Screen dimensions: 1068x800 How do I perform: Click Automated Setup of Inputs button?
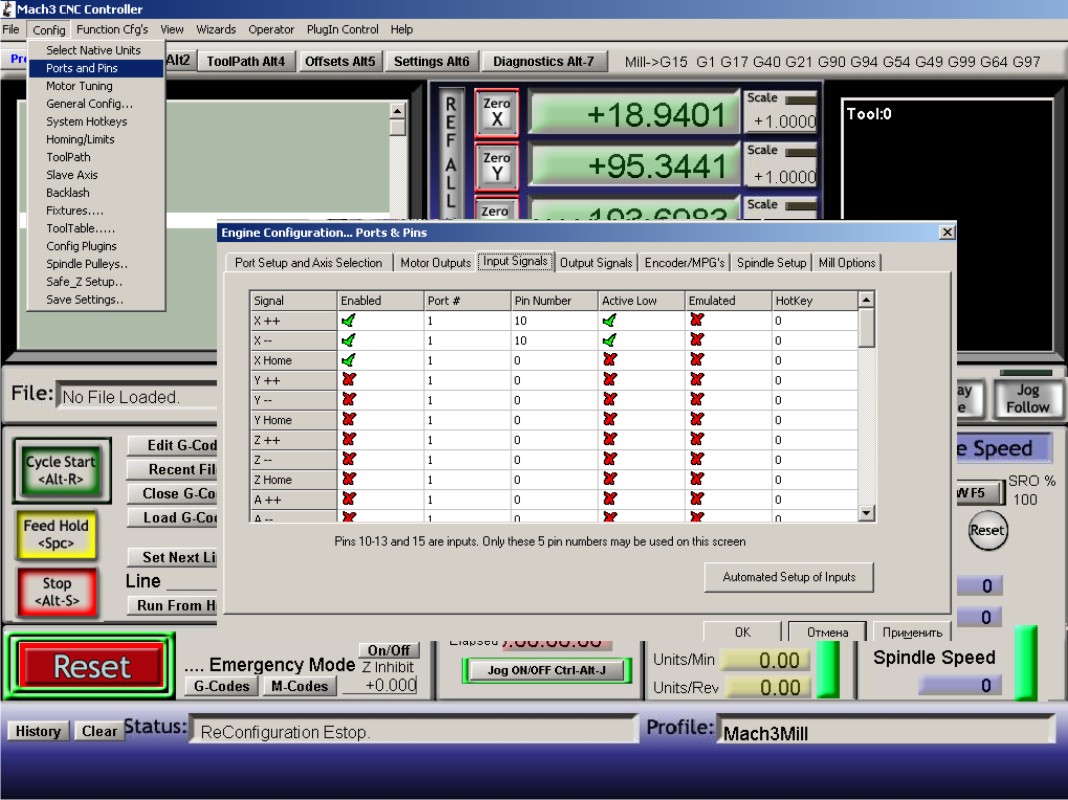[788, 577]
